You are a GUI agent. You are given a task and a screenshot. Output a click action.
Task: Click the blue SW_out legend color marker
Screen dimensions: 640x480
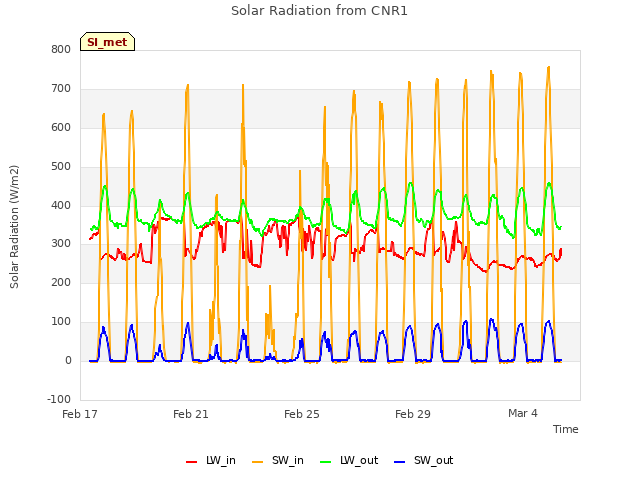[x=400, y=462]
